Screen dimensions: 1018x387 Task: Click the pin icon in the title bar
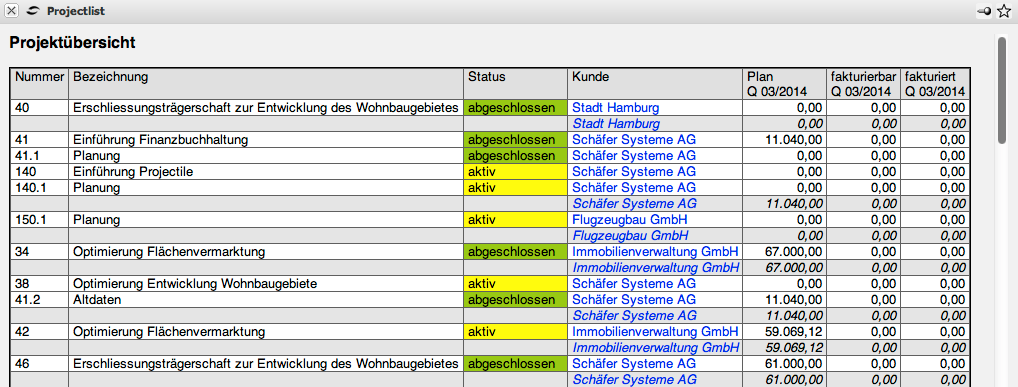click(x=984, y=11)
